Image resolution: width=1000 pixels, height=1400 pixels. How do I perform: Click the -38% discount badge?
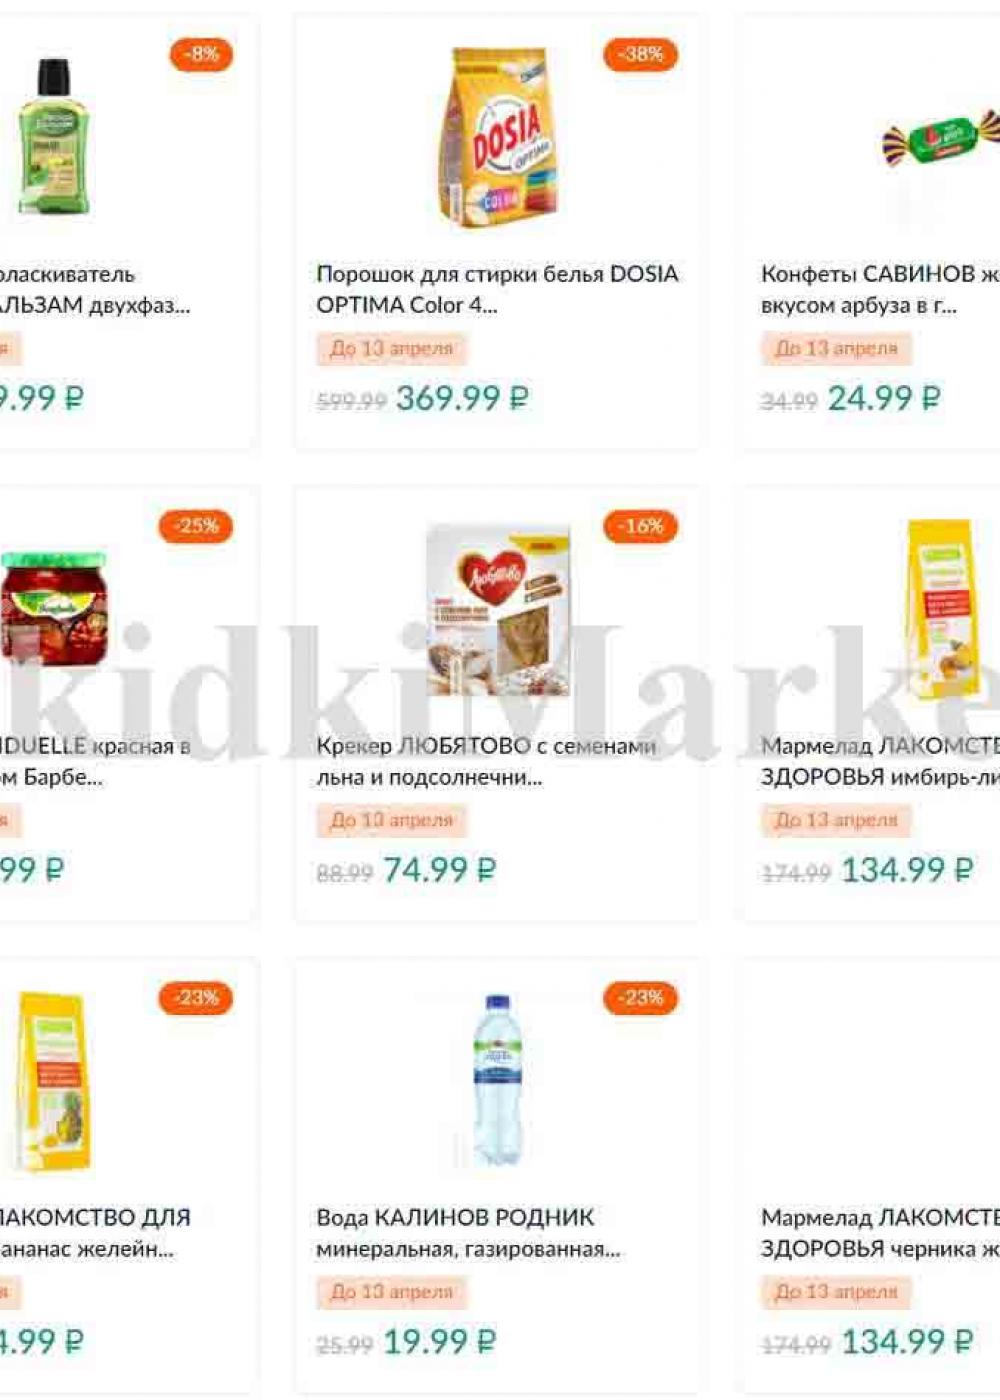(640, 54)
